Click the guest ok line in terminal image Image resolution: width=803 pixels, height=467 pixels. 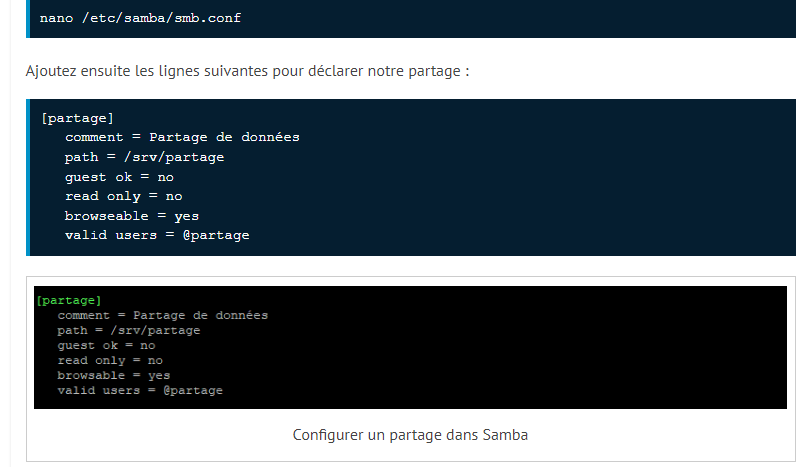[x=106, y=345]
